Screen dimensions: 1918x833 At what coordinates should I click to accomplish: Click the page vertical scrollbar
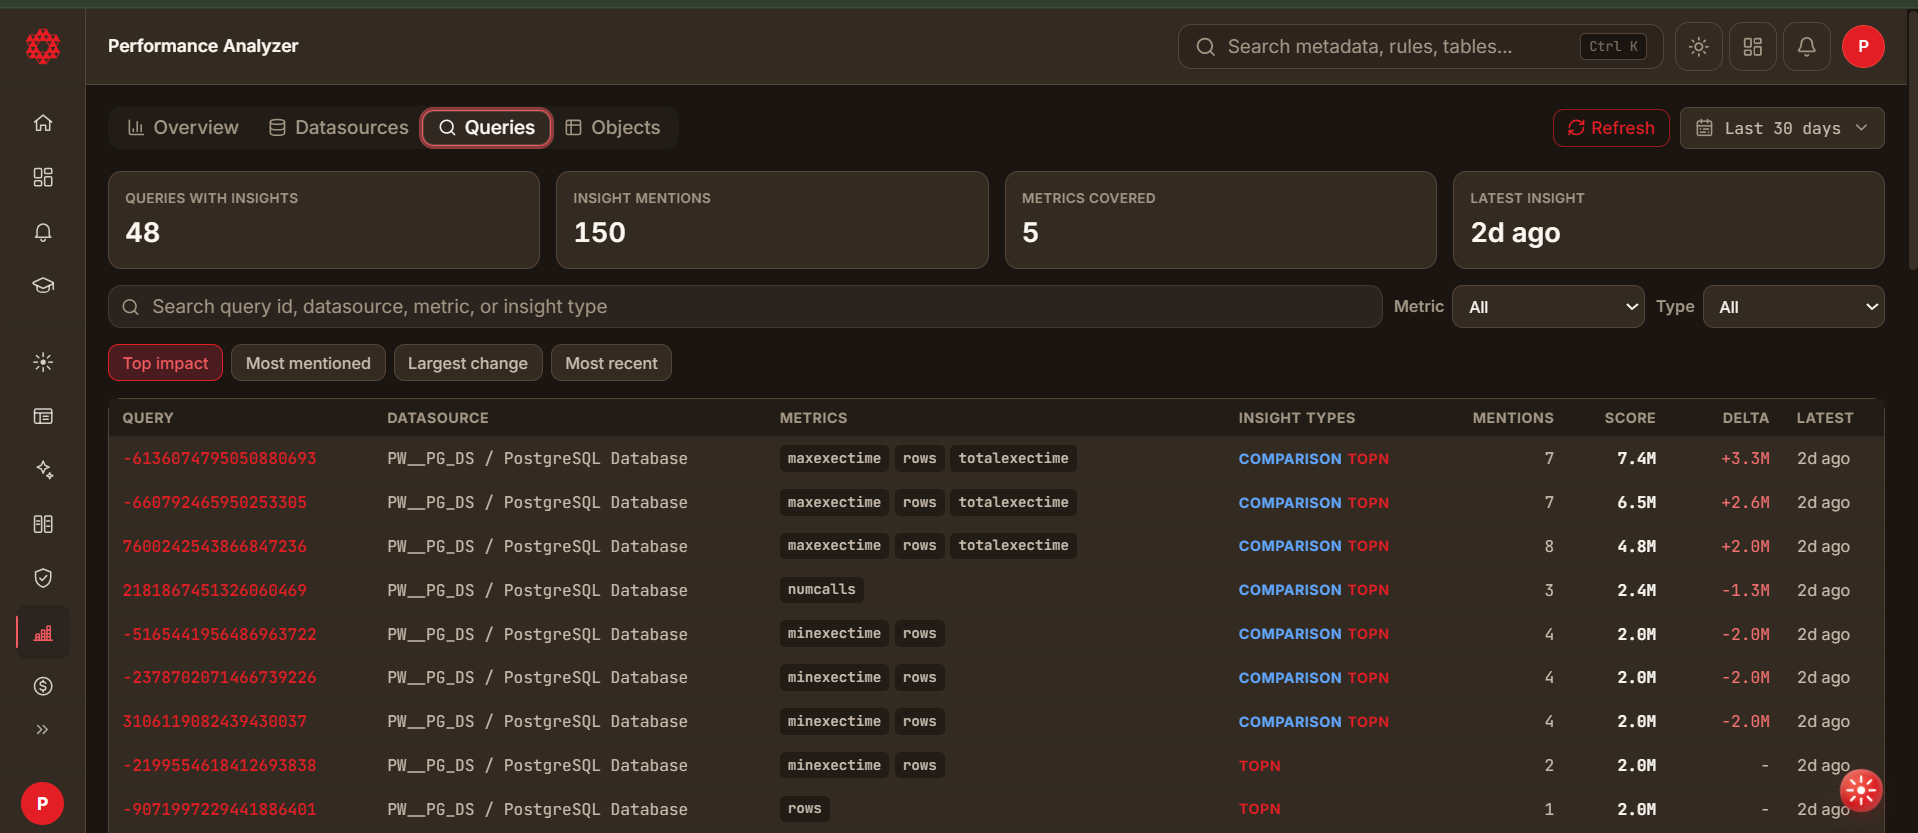[x=1912, y=140]
